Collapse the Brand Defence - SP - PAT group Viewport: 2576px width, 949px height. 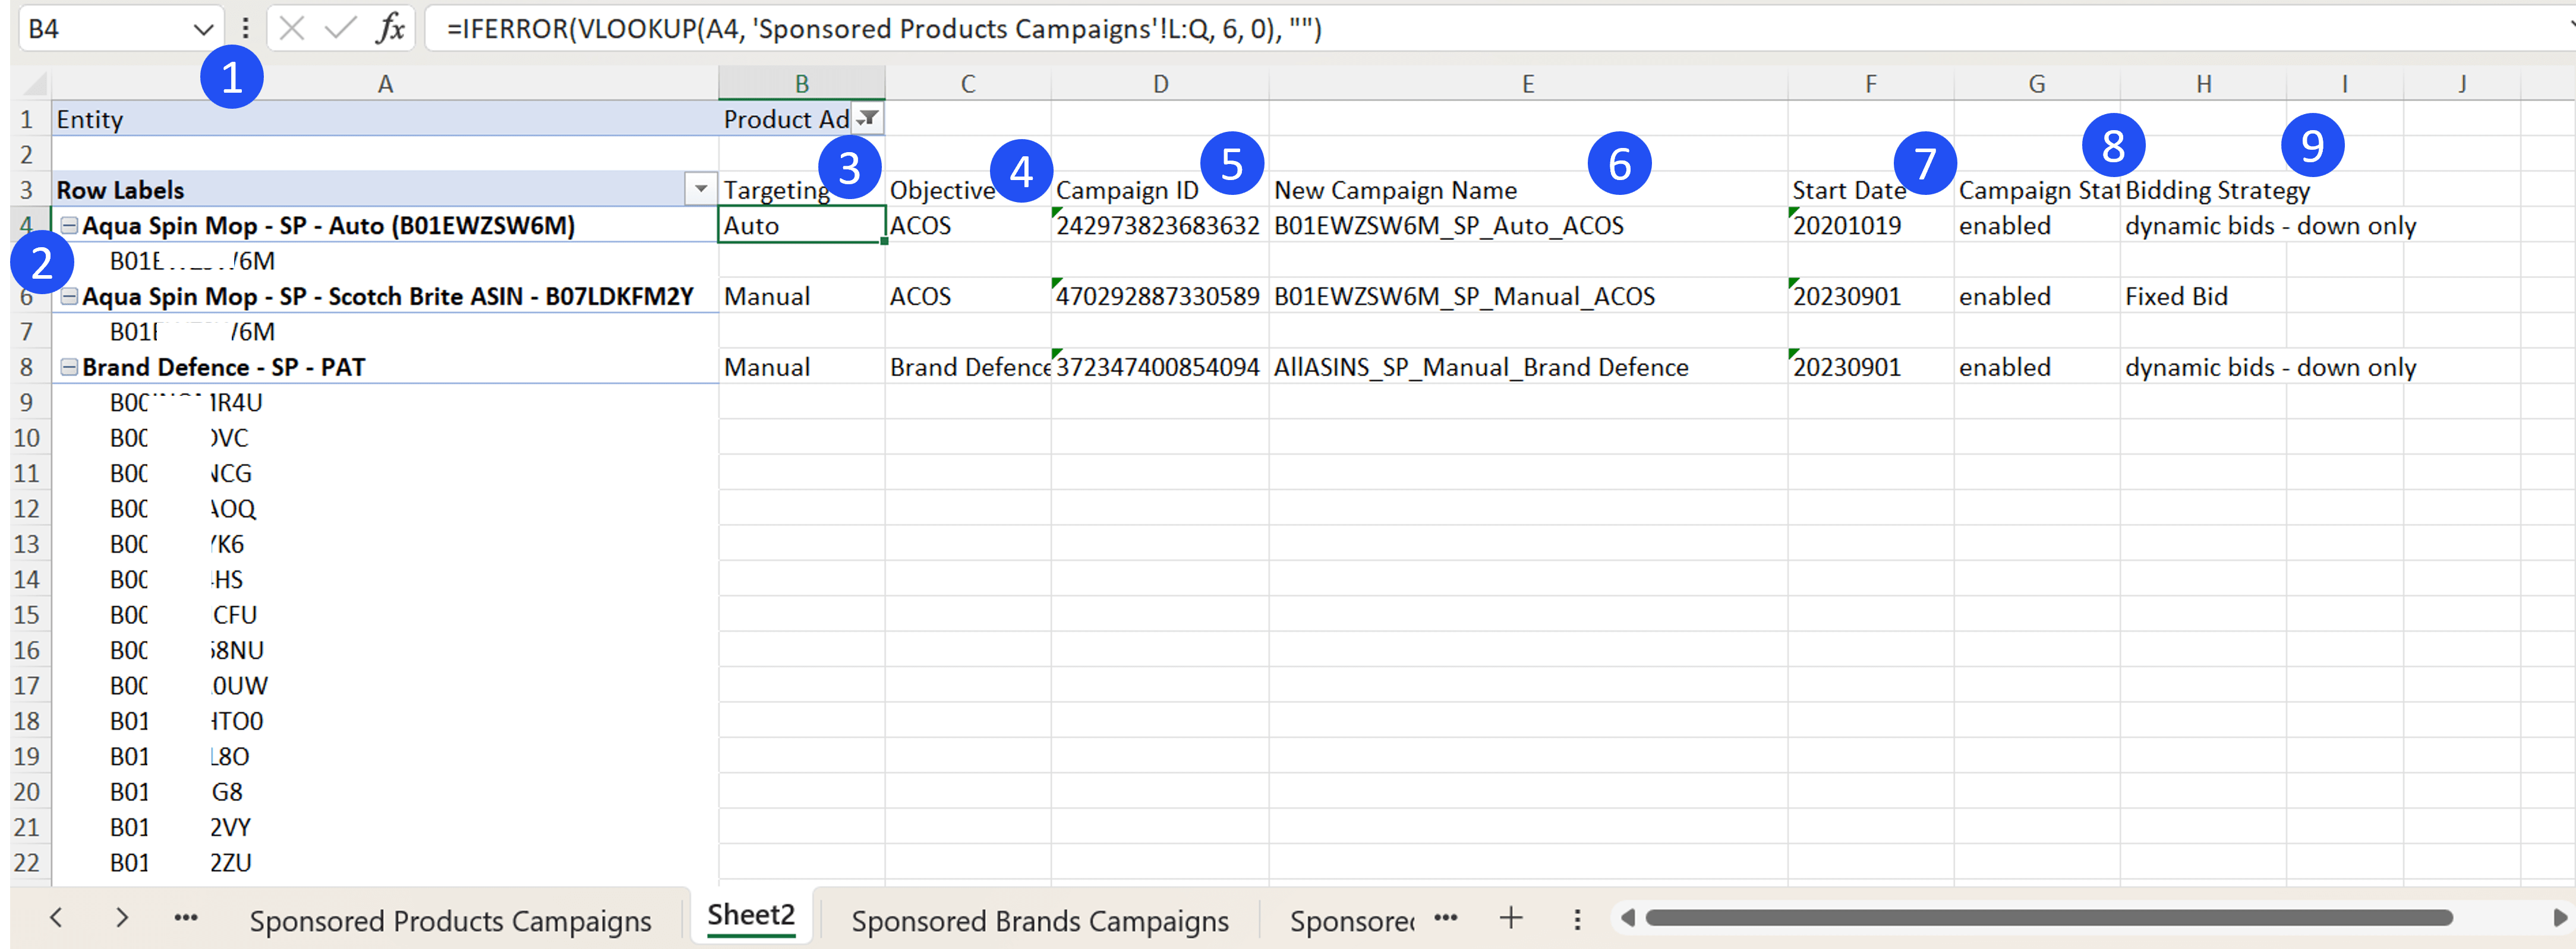tap(69, 367)
